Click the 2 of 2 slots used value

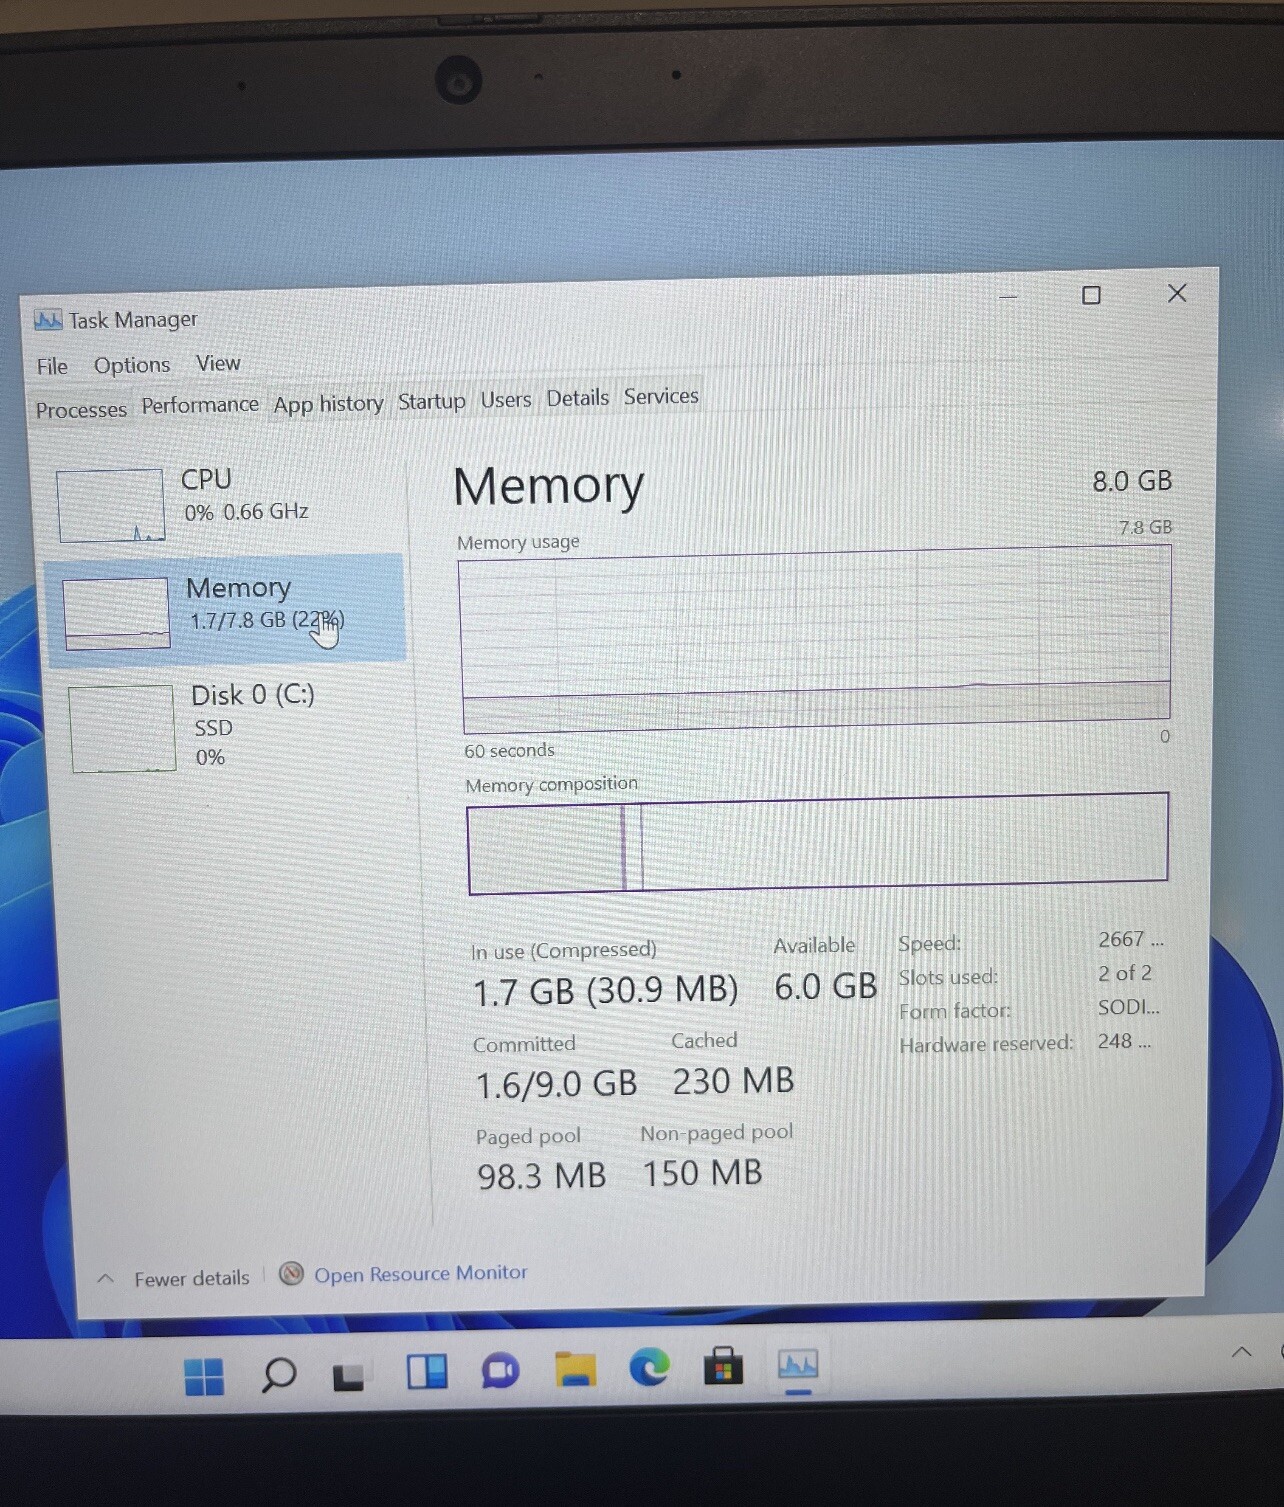1125,974
